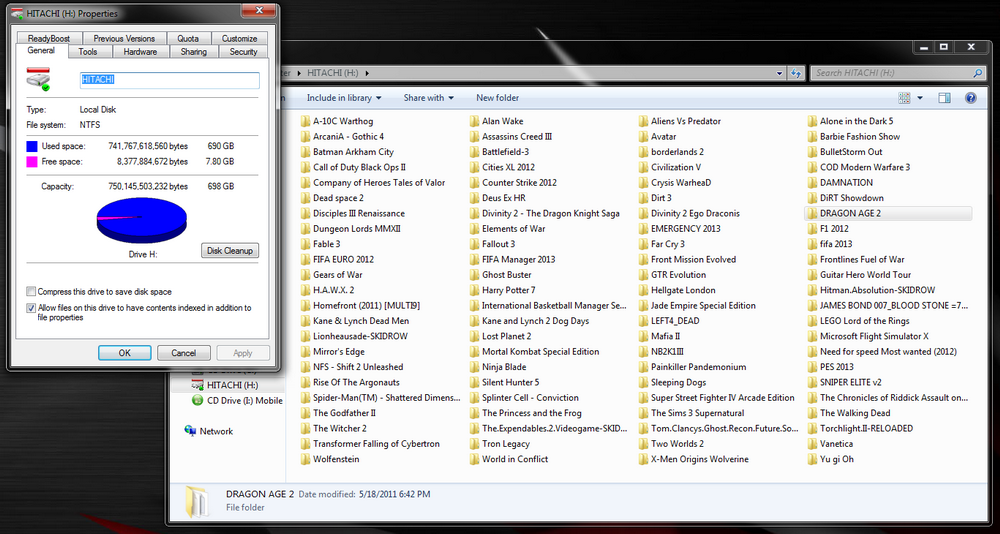The image size is (1000, 534).
Task: Select the PES 2013 folder icon
Action: [812, 367]
